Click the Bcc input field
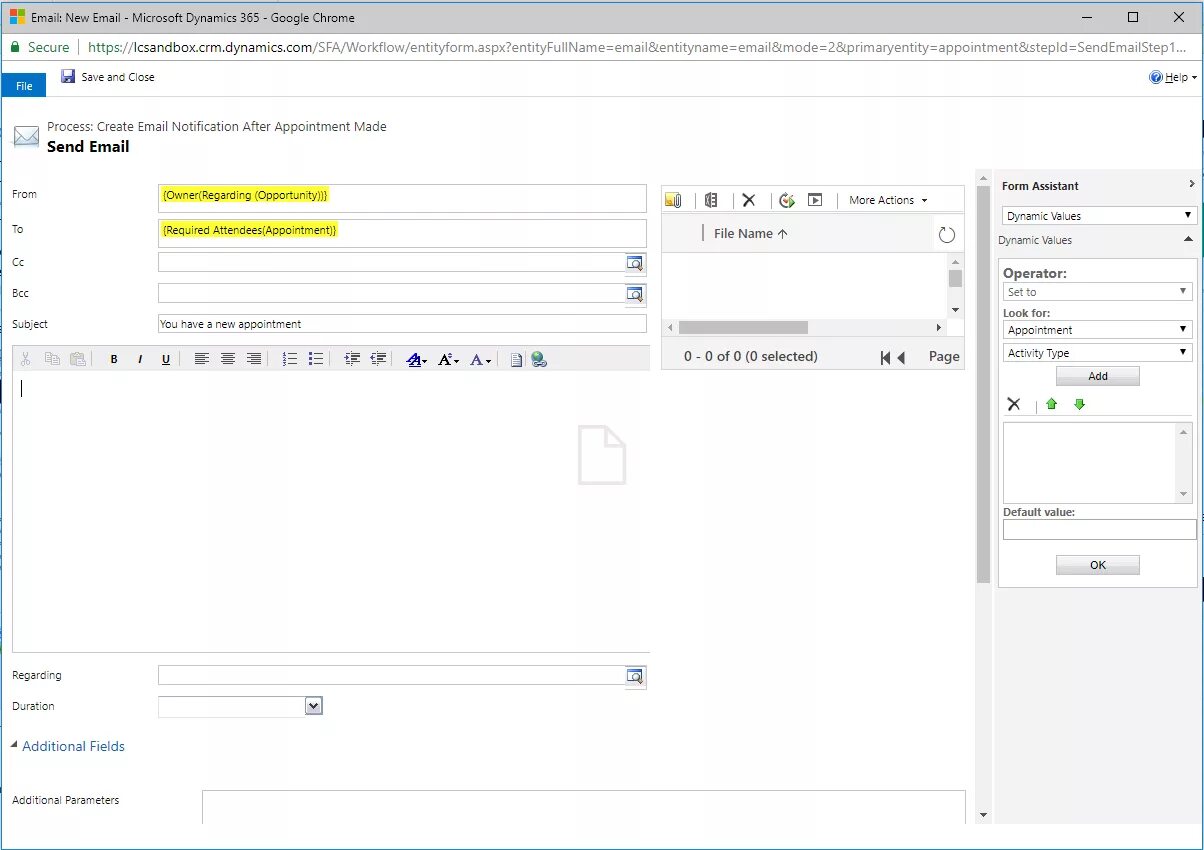Screen dimensions: 1204x850 click(x=391, y=294)
